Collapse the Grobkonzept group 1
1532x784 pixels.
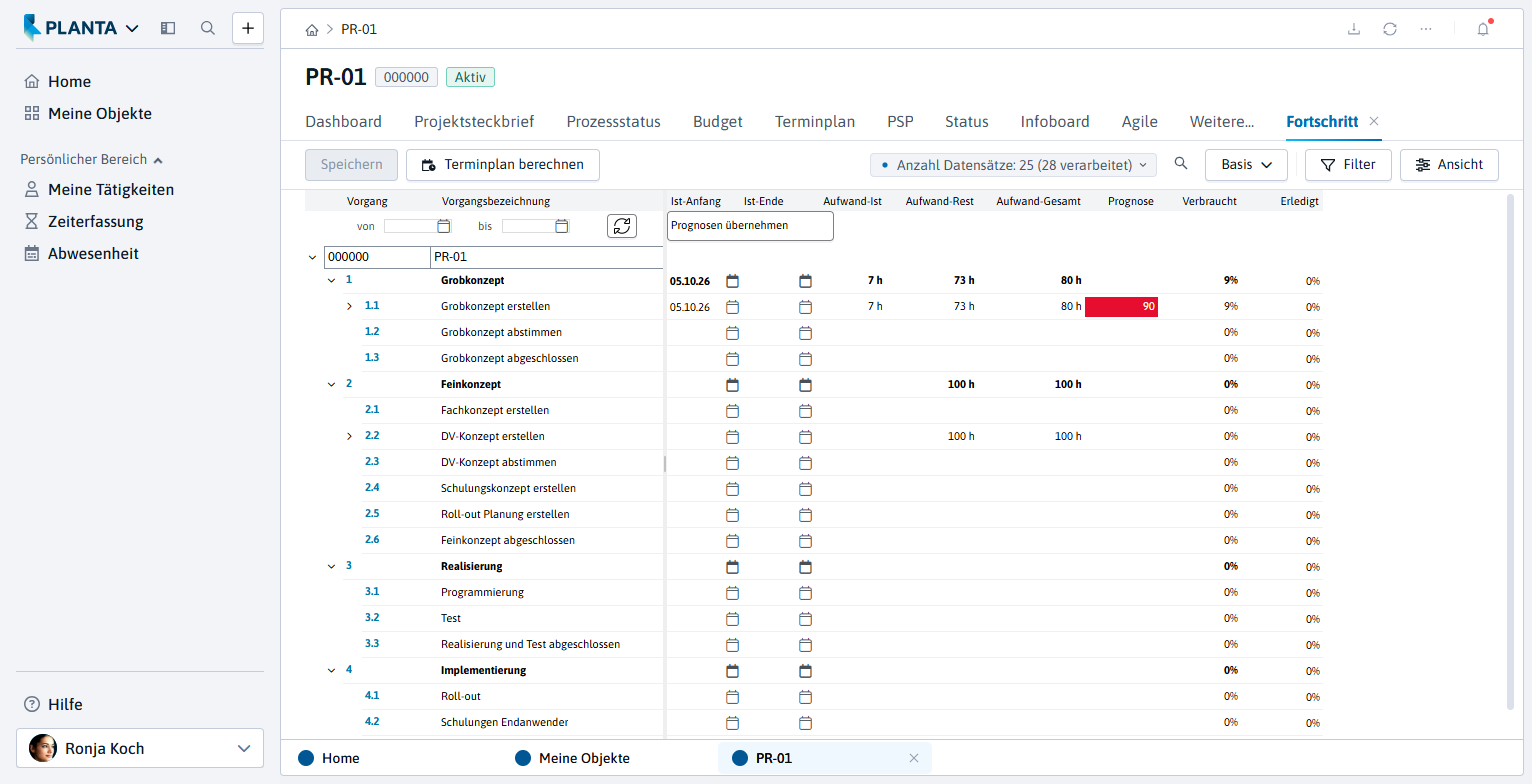[x=331, y=280]
